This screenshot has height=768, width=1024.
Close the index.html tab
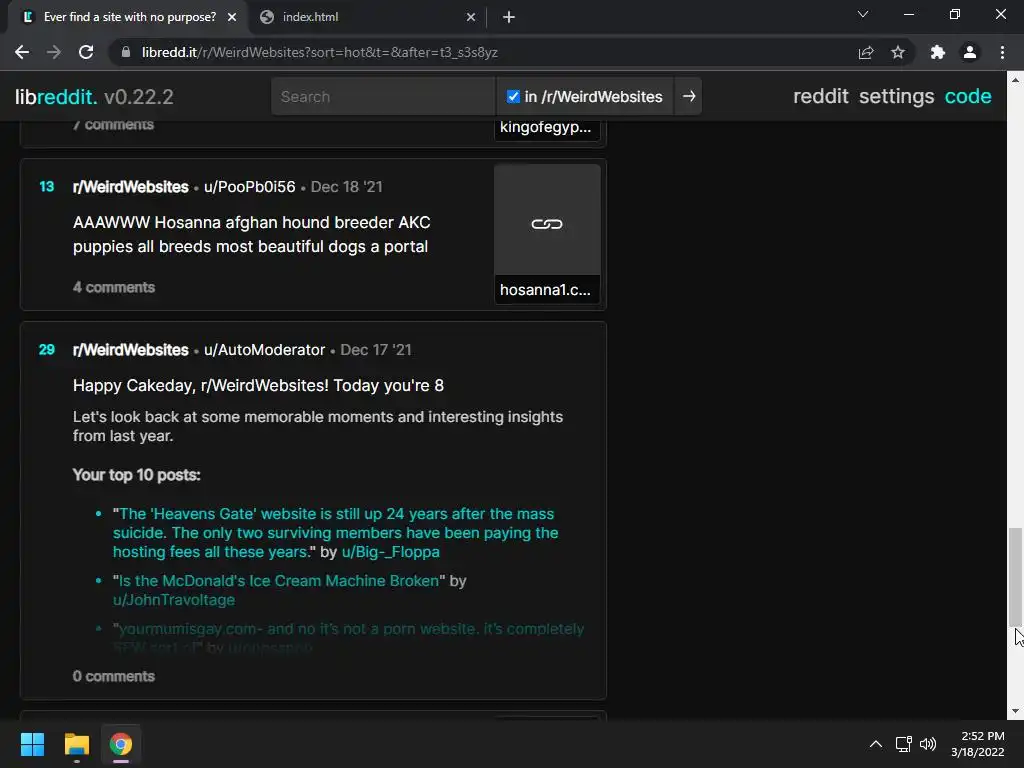click(x=471, y=17)
